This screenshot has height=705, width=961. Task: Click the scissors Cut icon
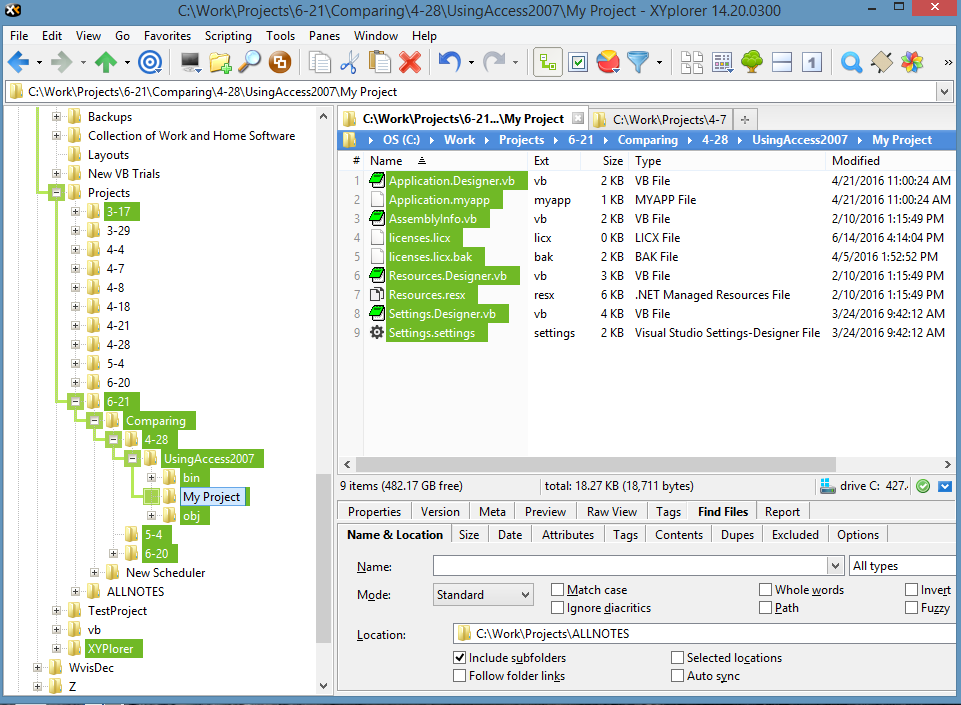(x=349, y=62)
